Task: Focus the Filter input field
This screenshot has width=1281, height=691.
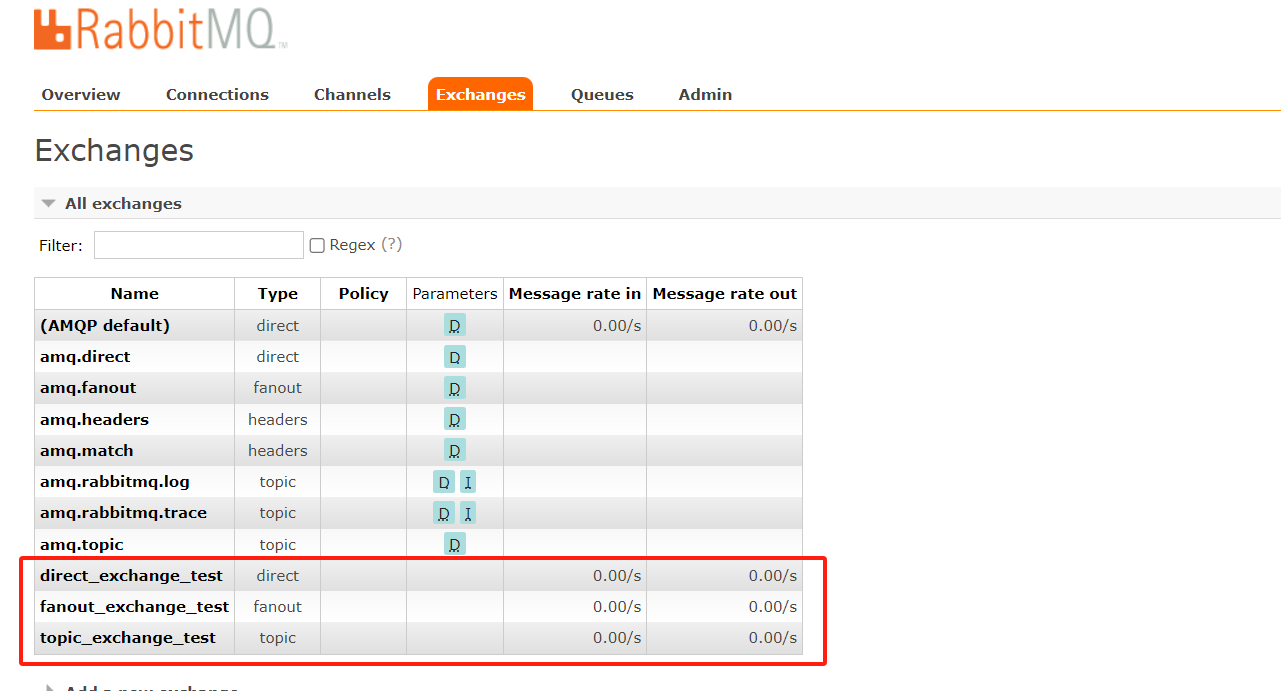Action: pyautogui.click(x=199, y=245)
